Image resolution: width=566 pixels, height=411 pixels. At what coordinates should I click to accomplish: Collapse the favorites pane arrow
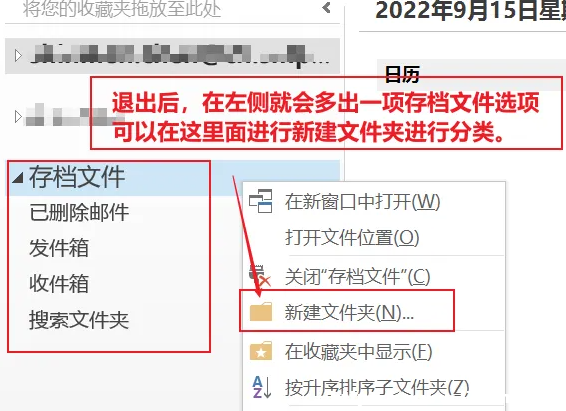pyautogui.click(x=327, y=8)
